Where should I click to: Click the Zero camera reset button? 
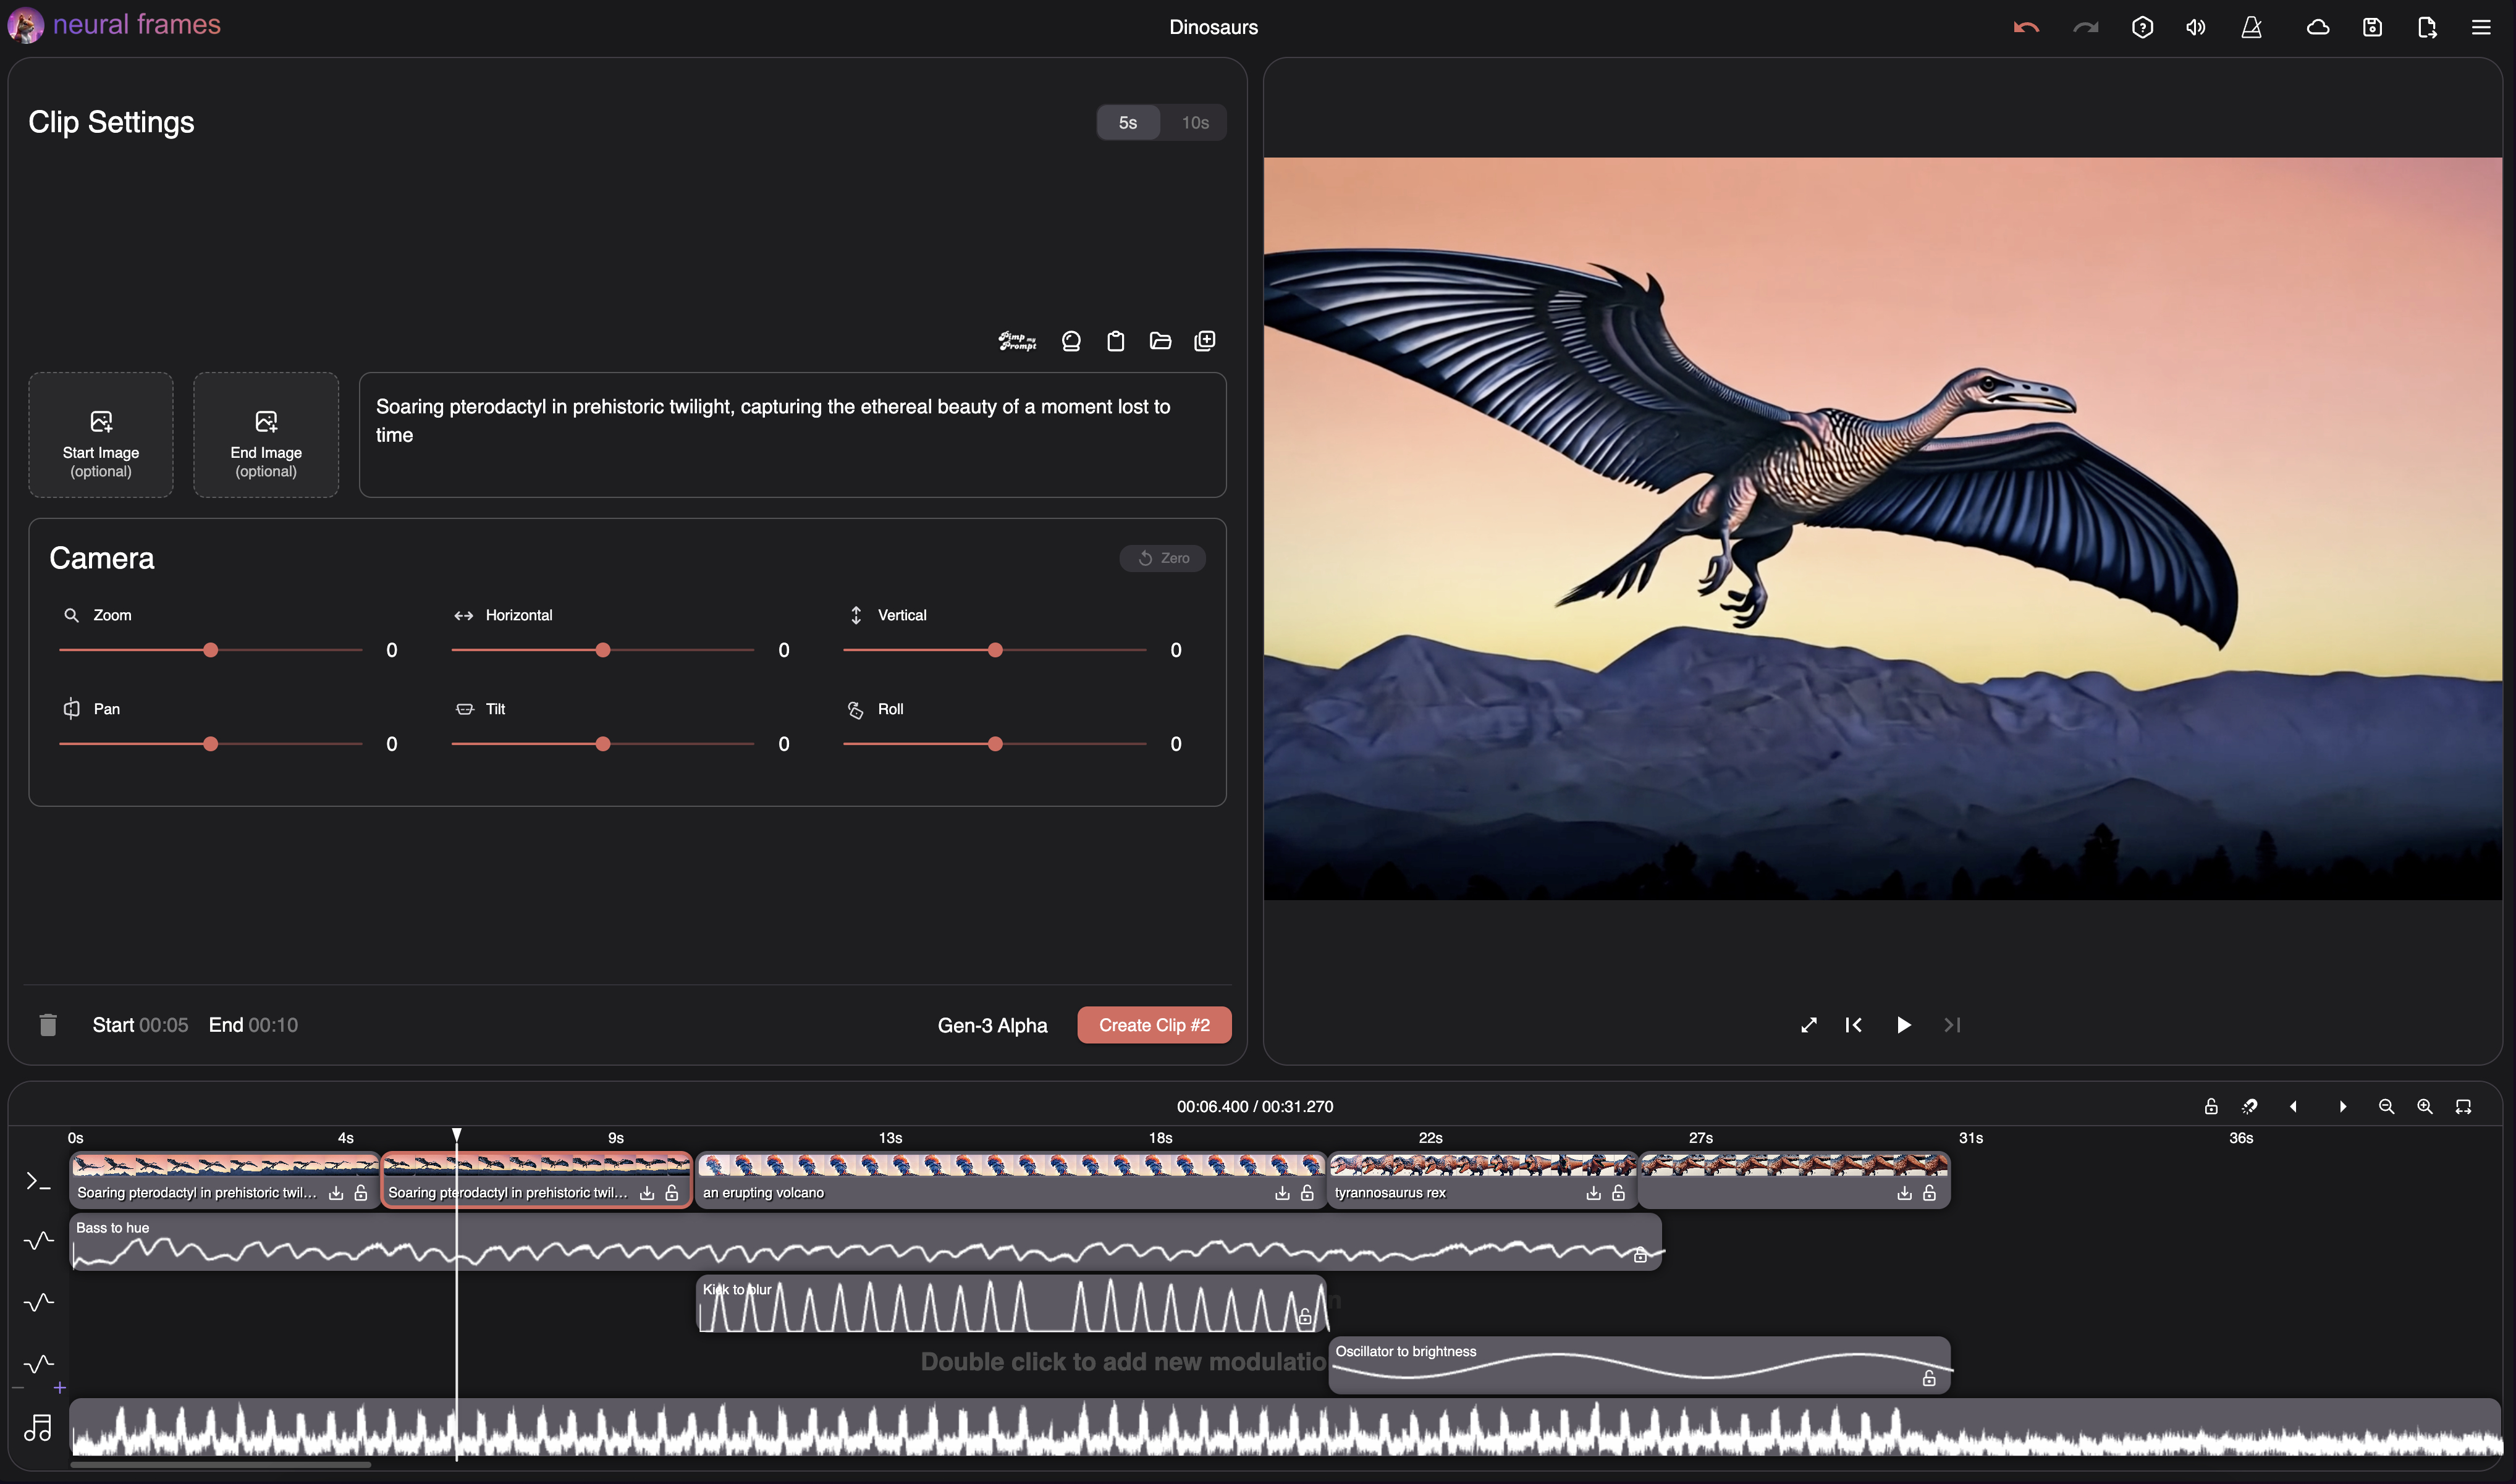click(x=1163, y=558)
